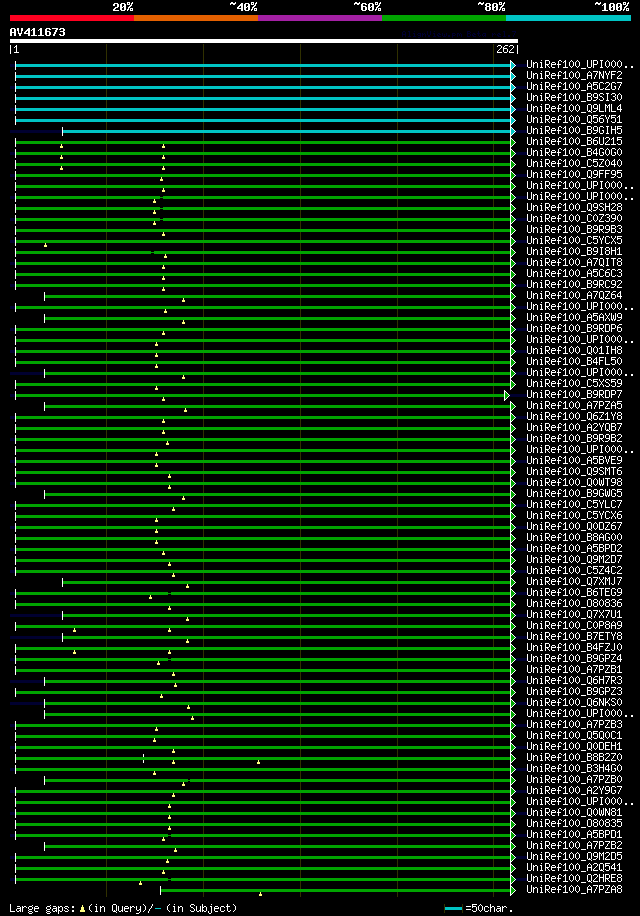Click the cyan alignment bar of UniRef100_A7NYF2
The width and height of the screenshot is (640, 916).
[263, 77]
